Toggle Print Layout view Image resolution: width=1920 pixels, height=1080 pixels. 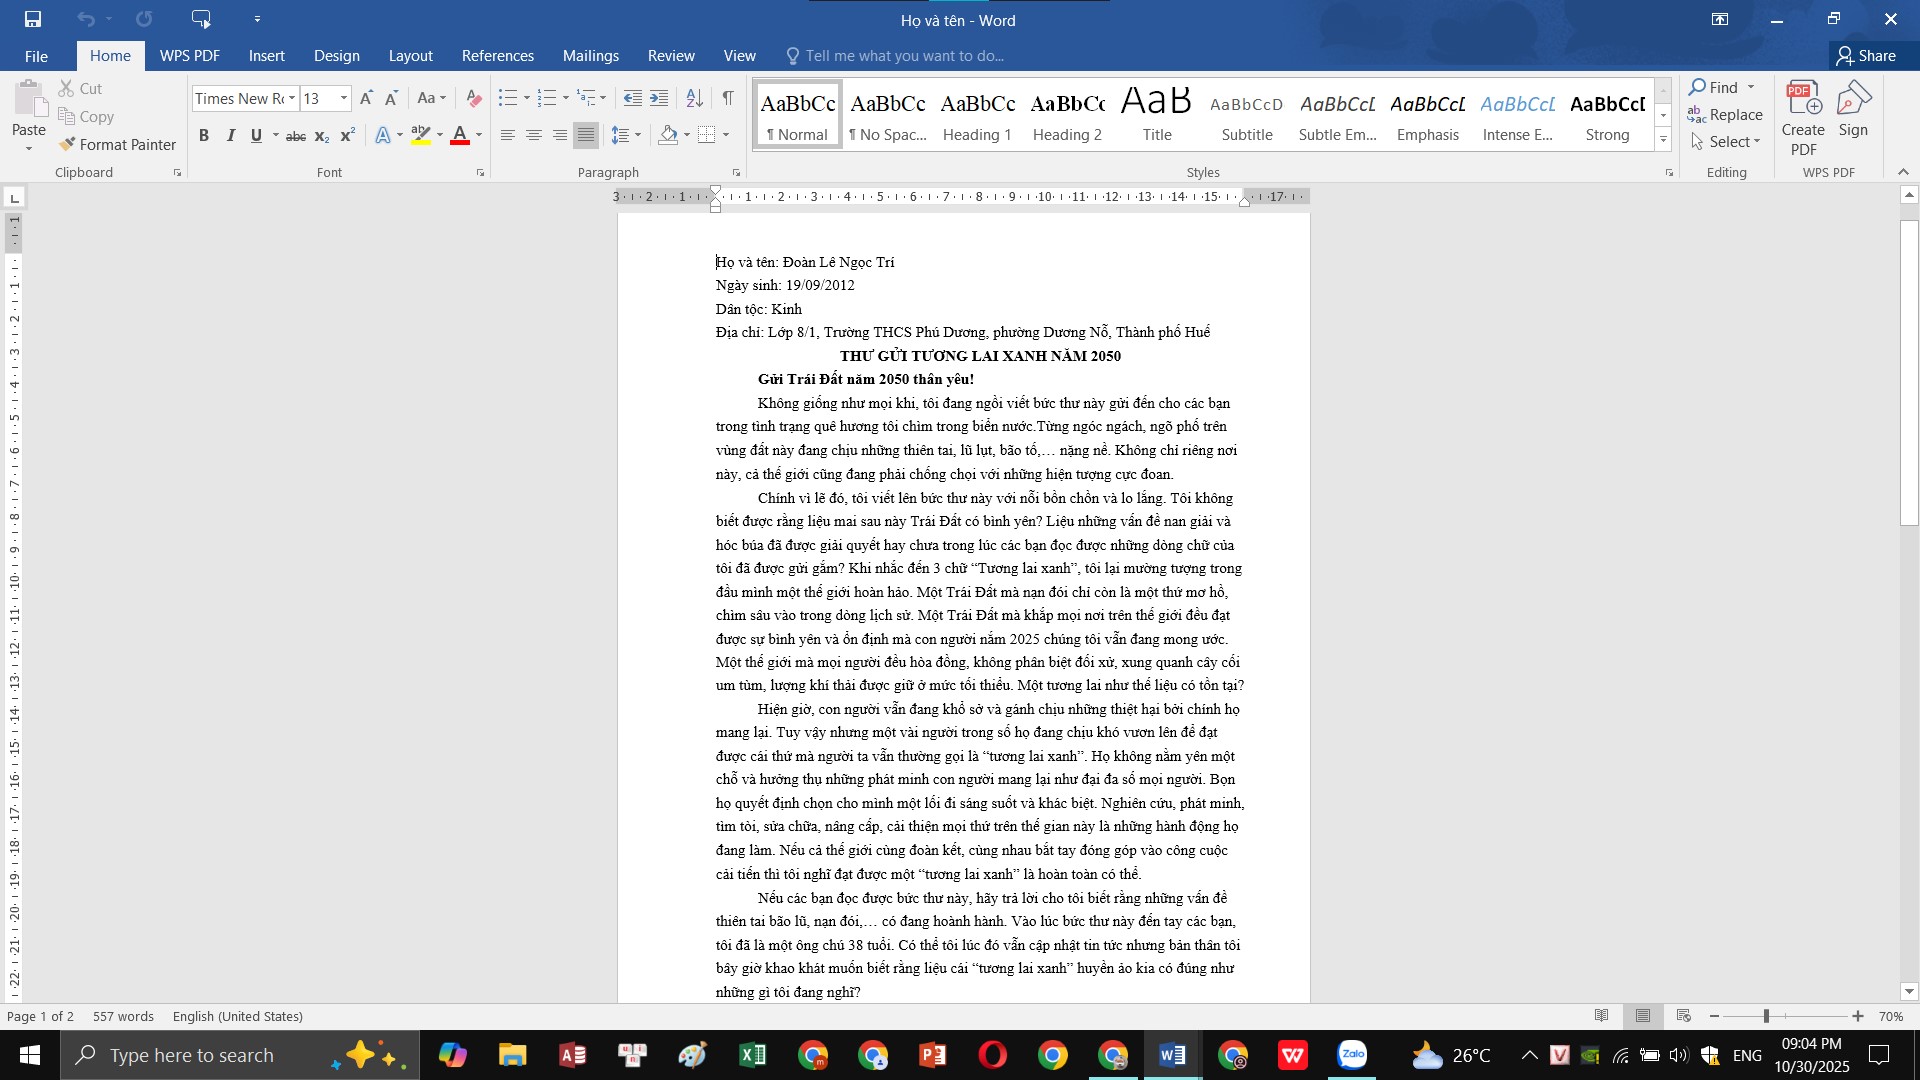(1643, 1016)
